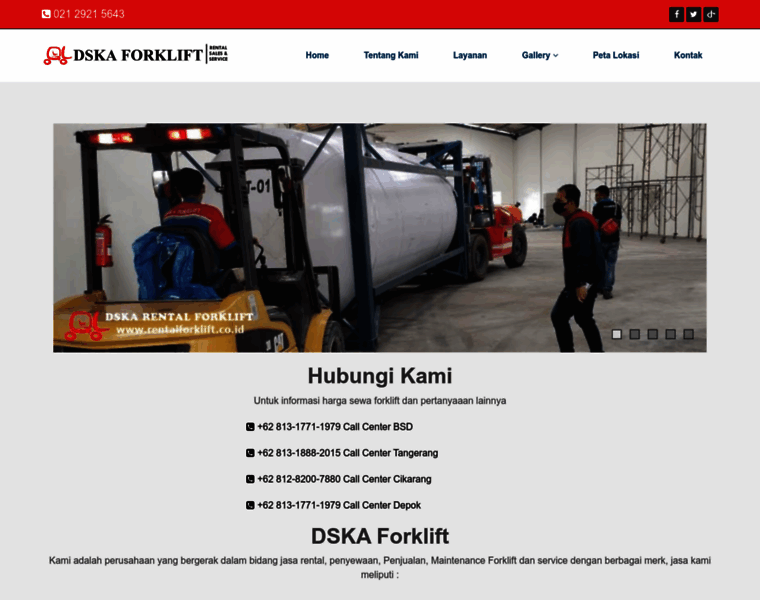This screenshot has height=600, width=760.
Task: Select the second slider dot
Action: 634,334
